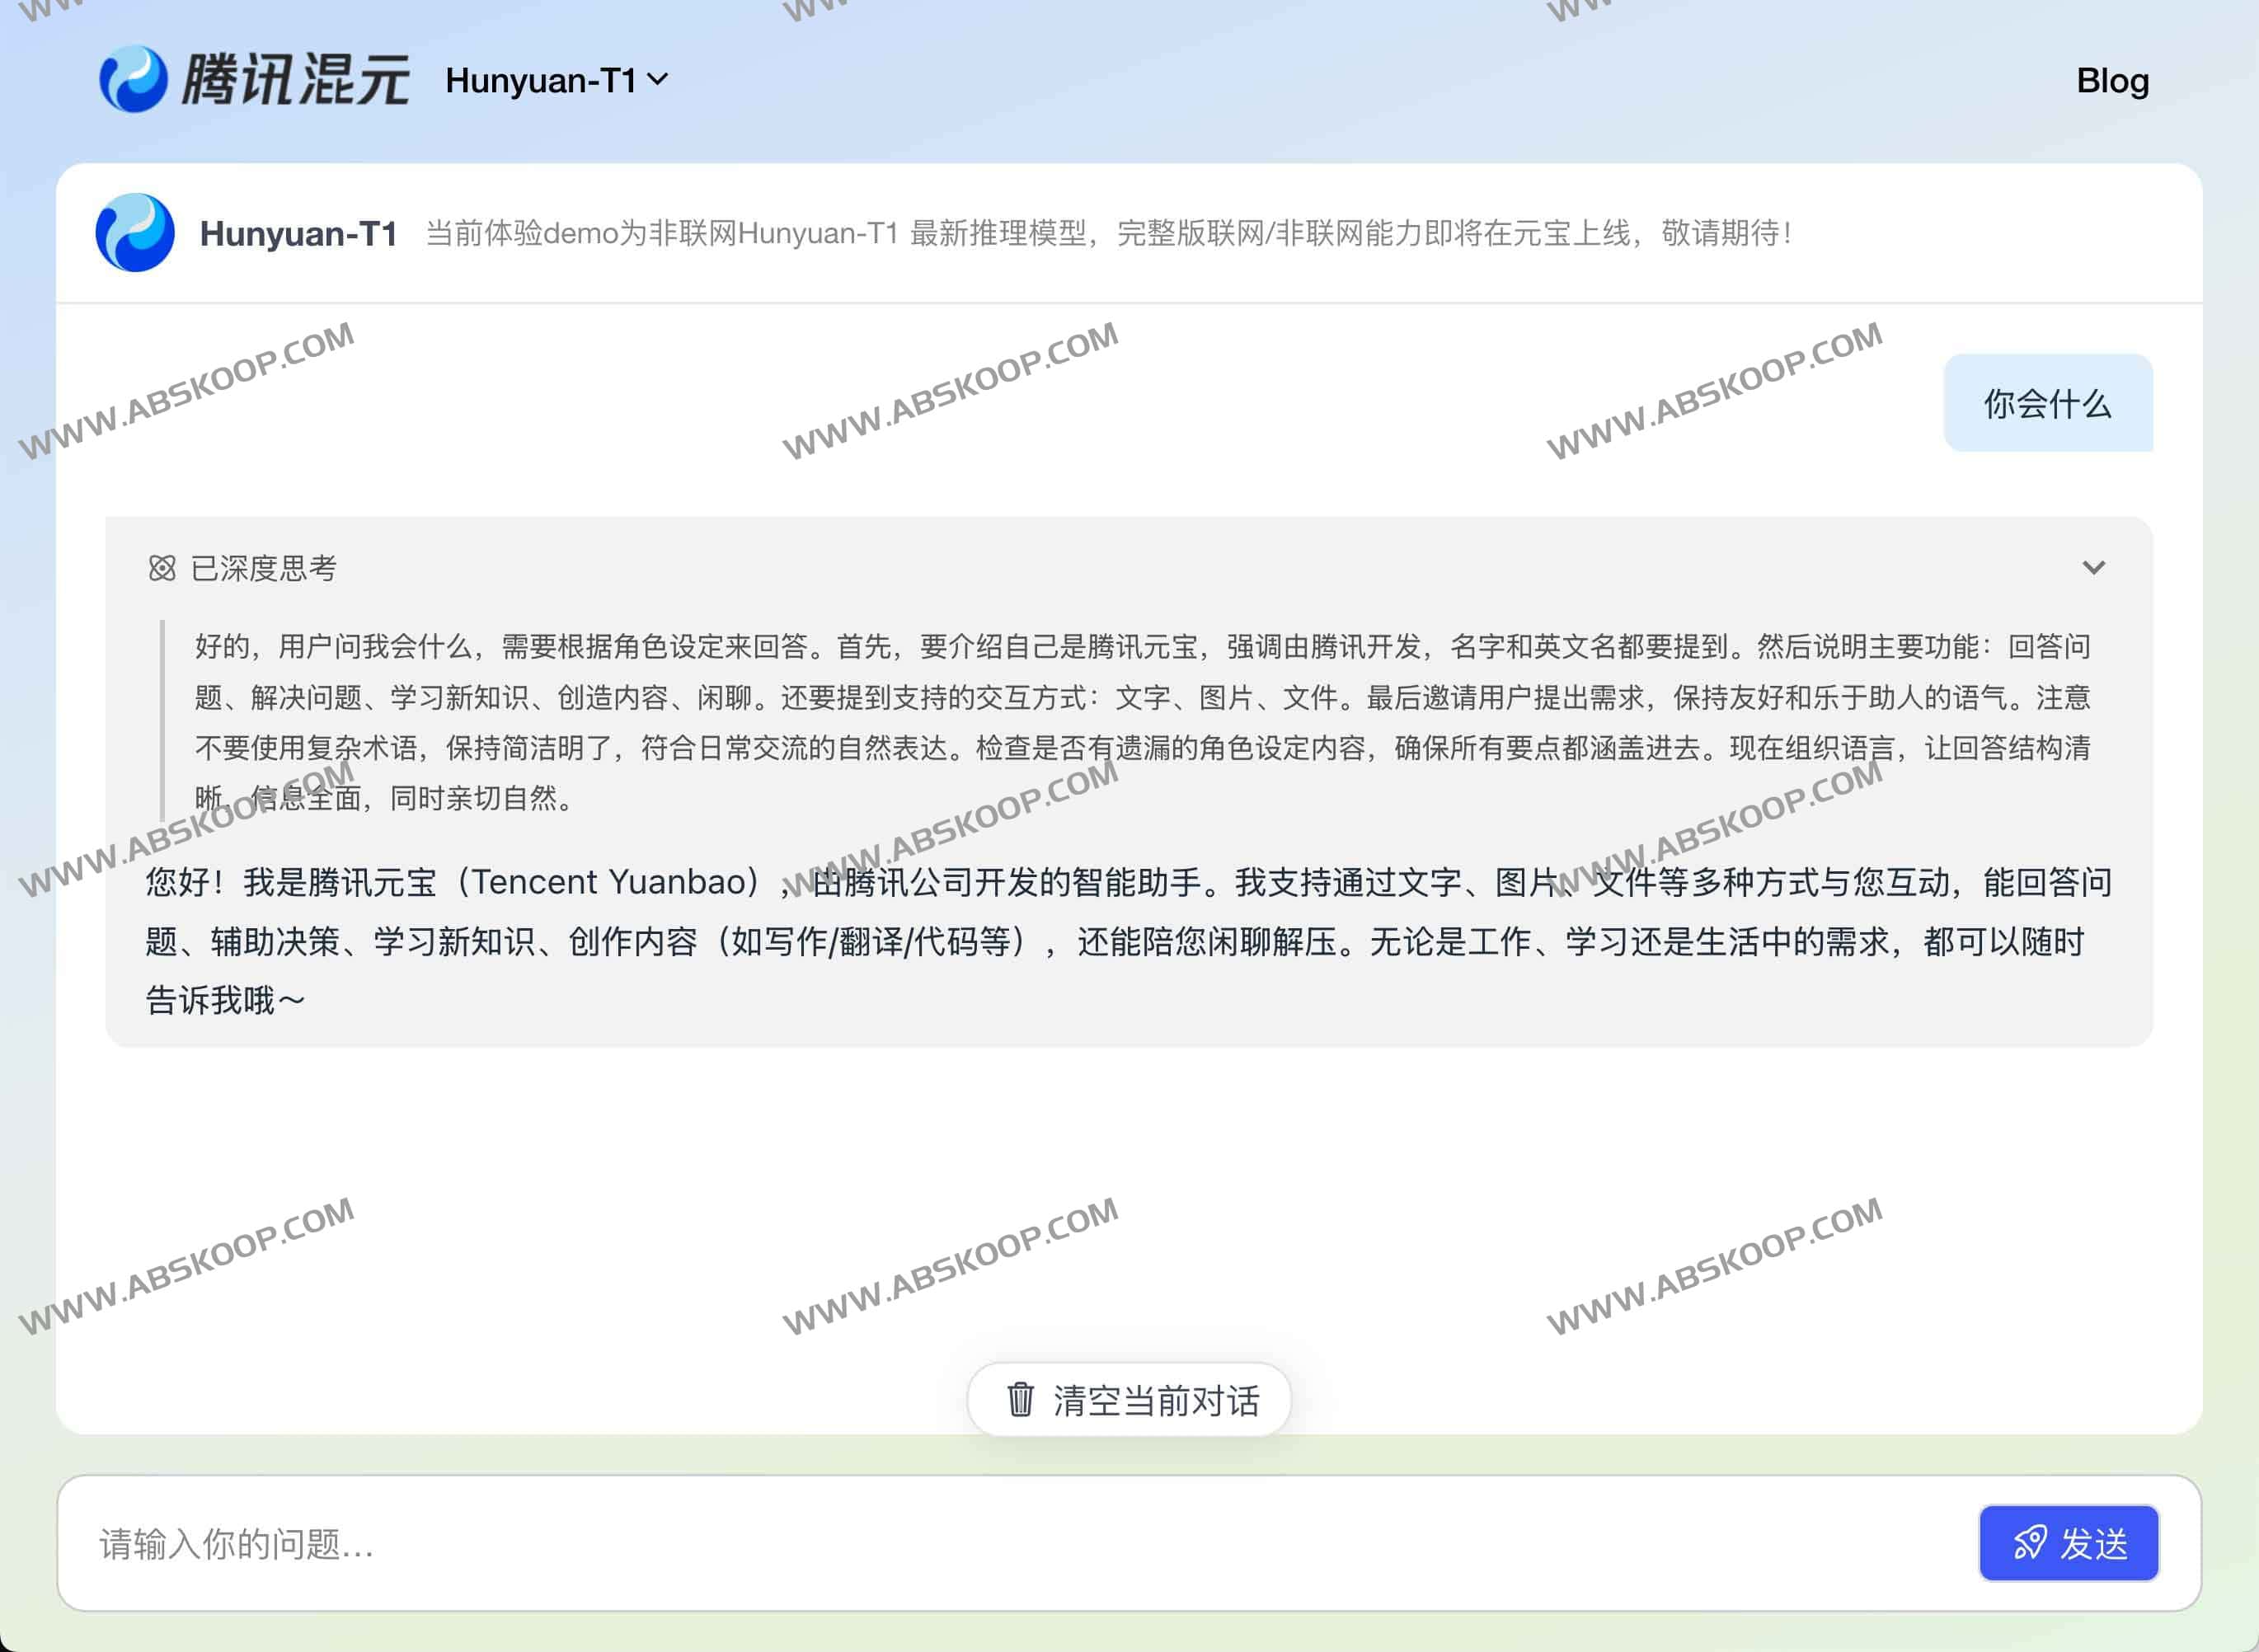2259x1652 pixels.
Task: Select the 你会什么 user message bubble
Action: [2047, 403]
